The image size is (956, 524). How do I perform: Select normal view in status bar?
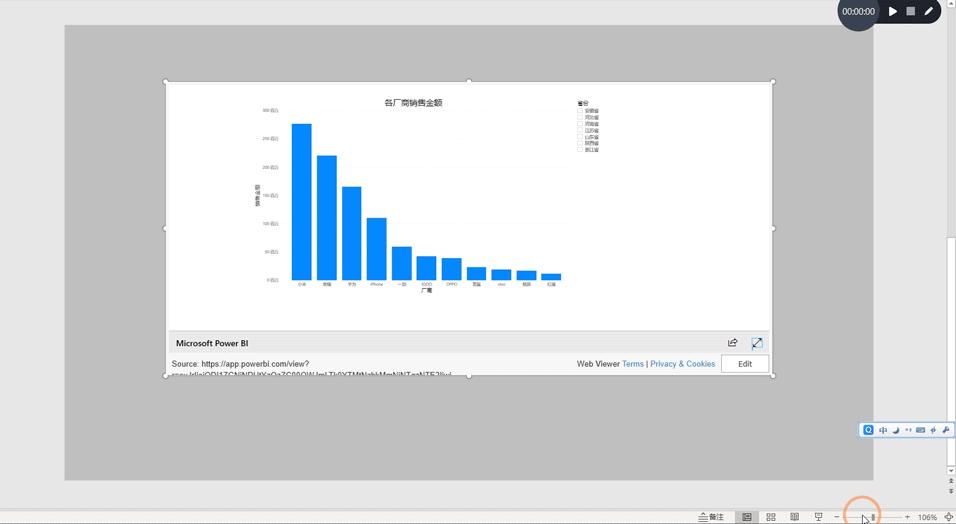(x=747, y=517)
